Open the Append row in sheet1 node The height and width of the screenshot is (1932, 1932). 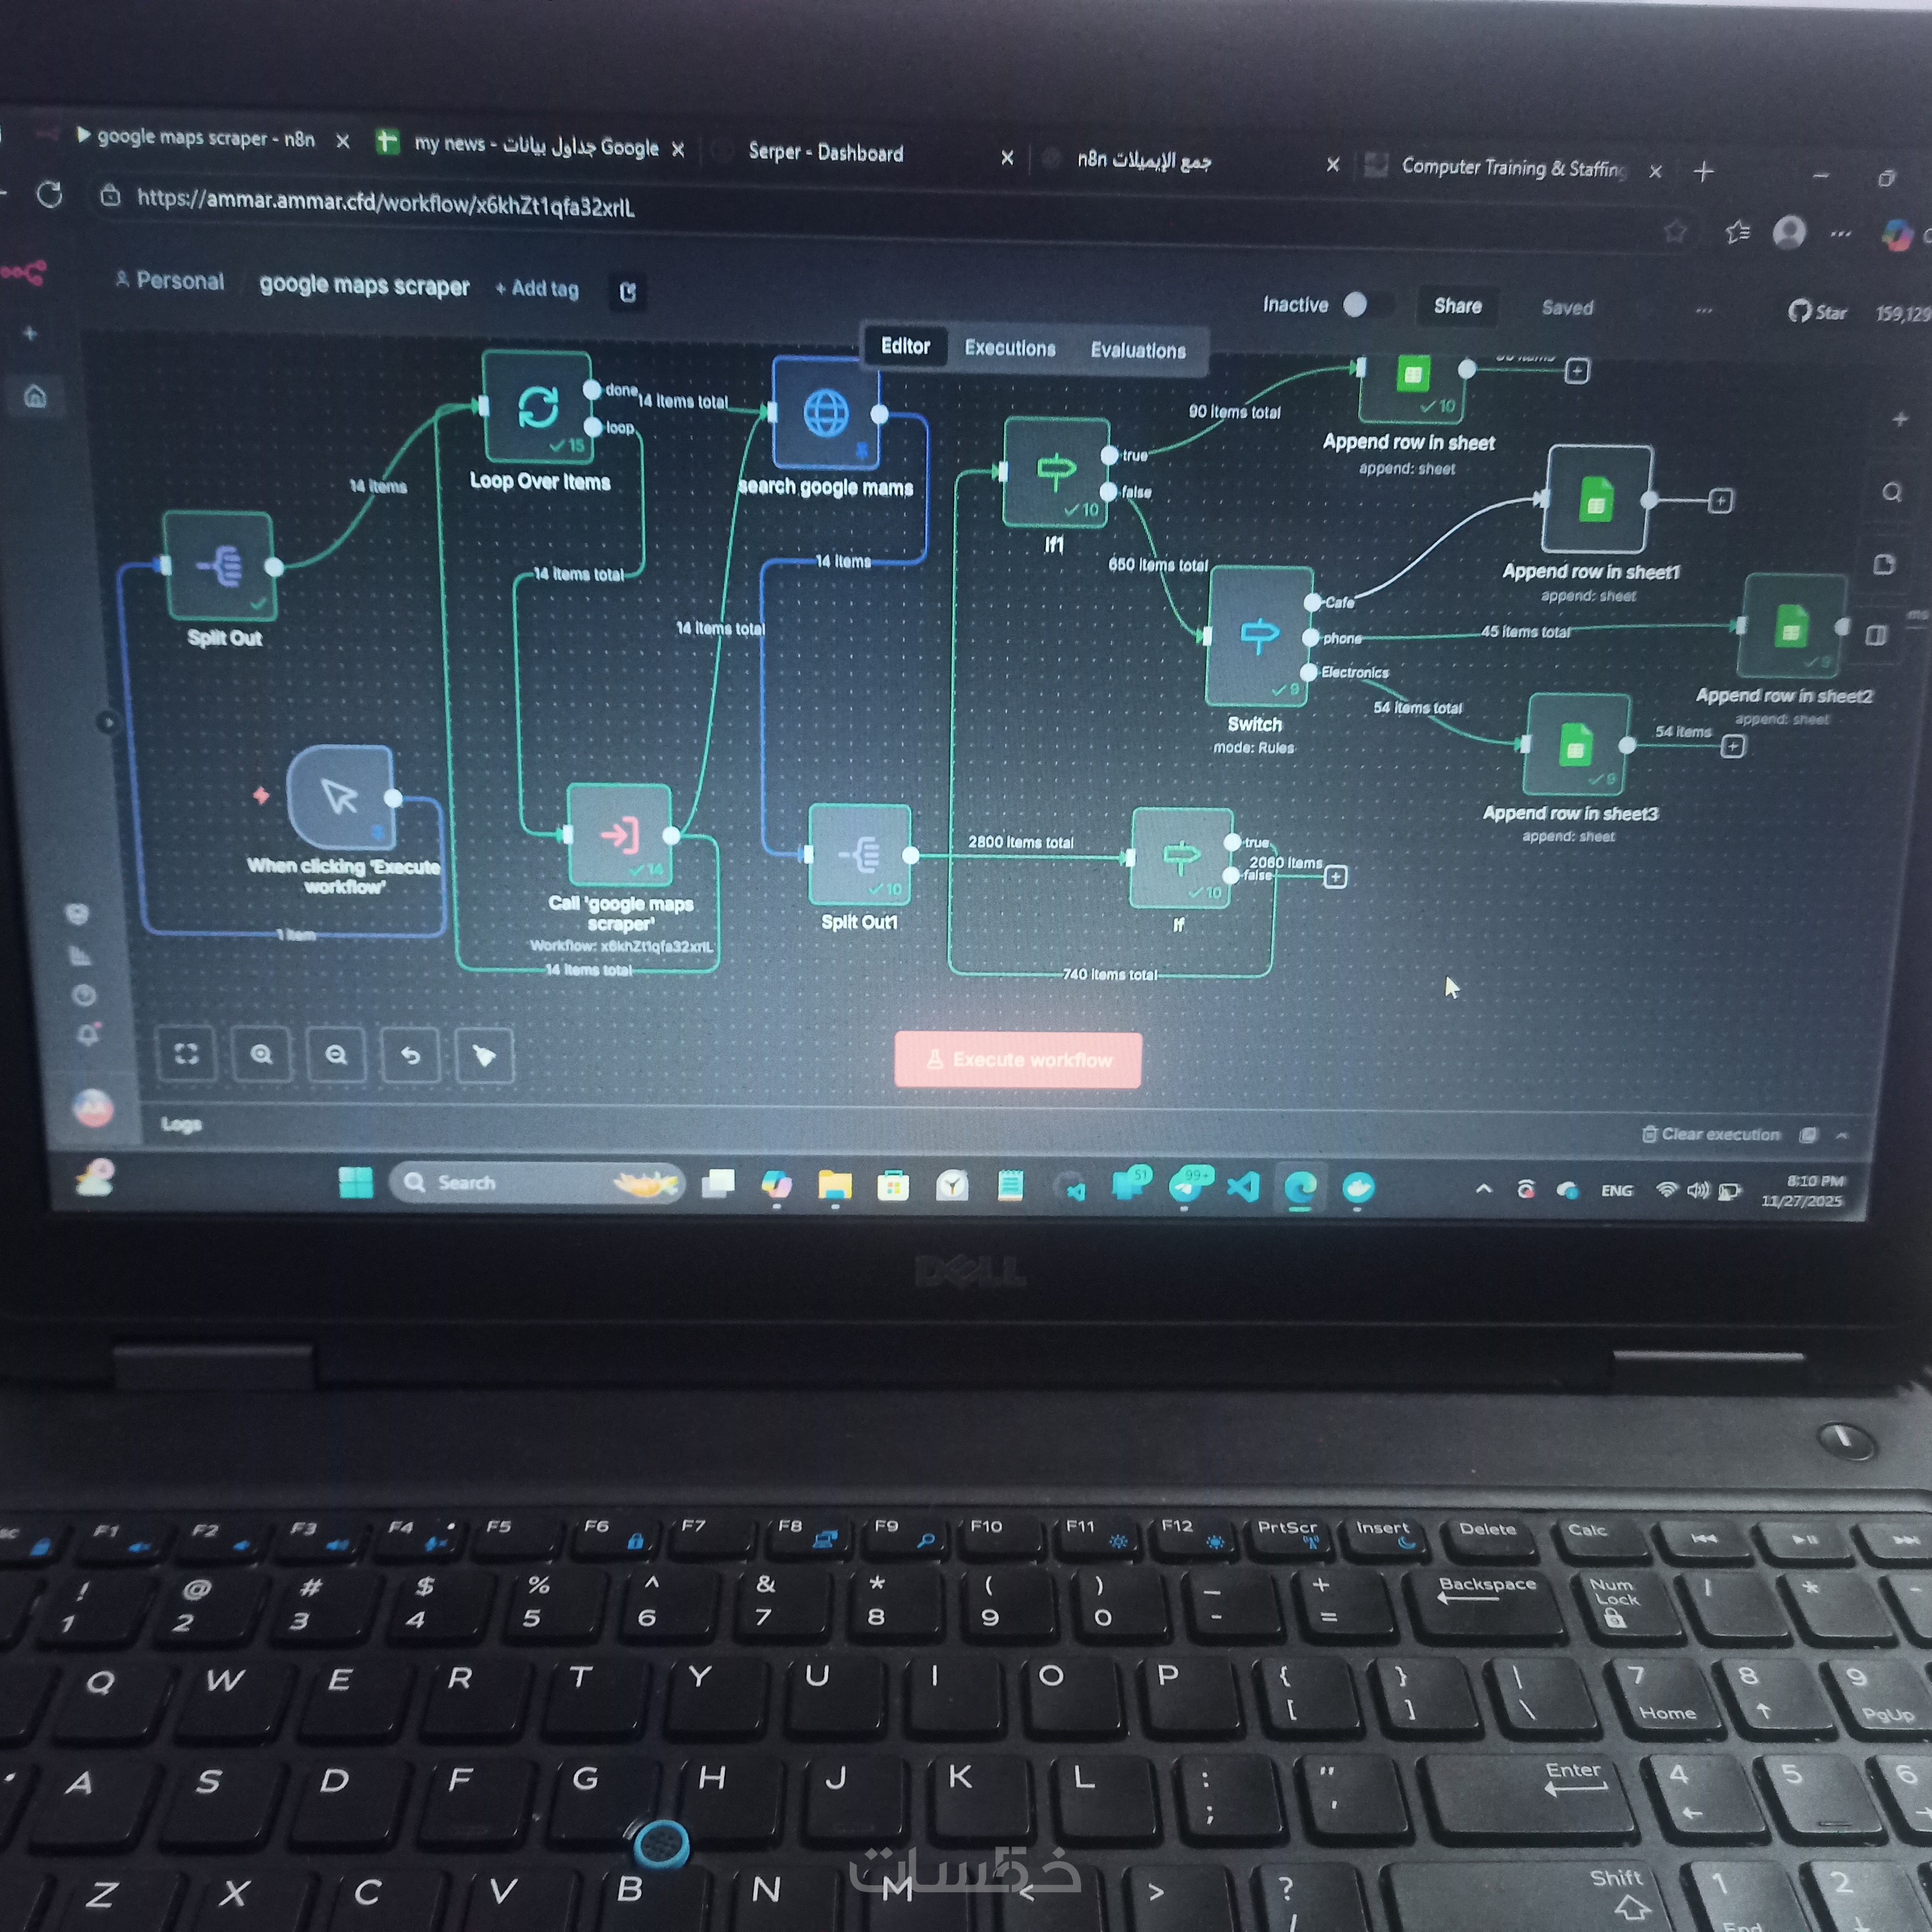[1596, 500]
